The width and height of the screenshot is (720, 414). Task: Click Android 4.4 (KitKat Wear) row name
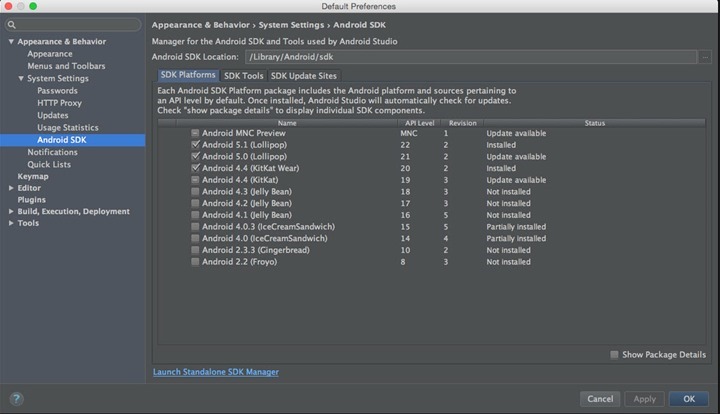pos(251,168)
